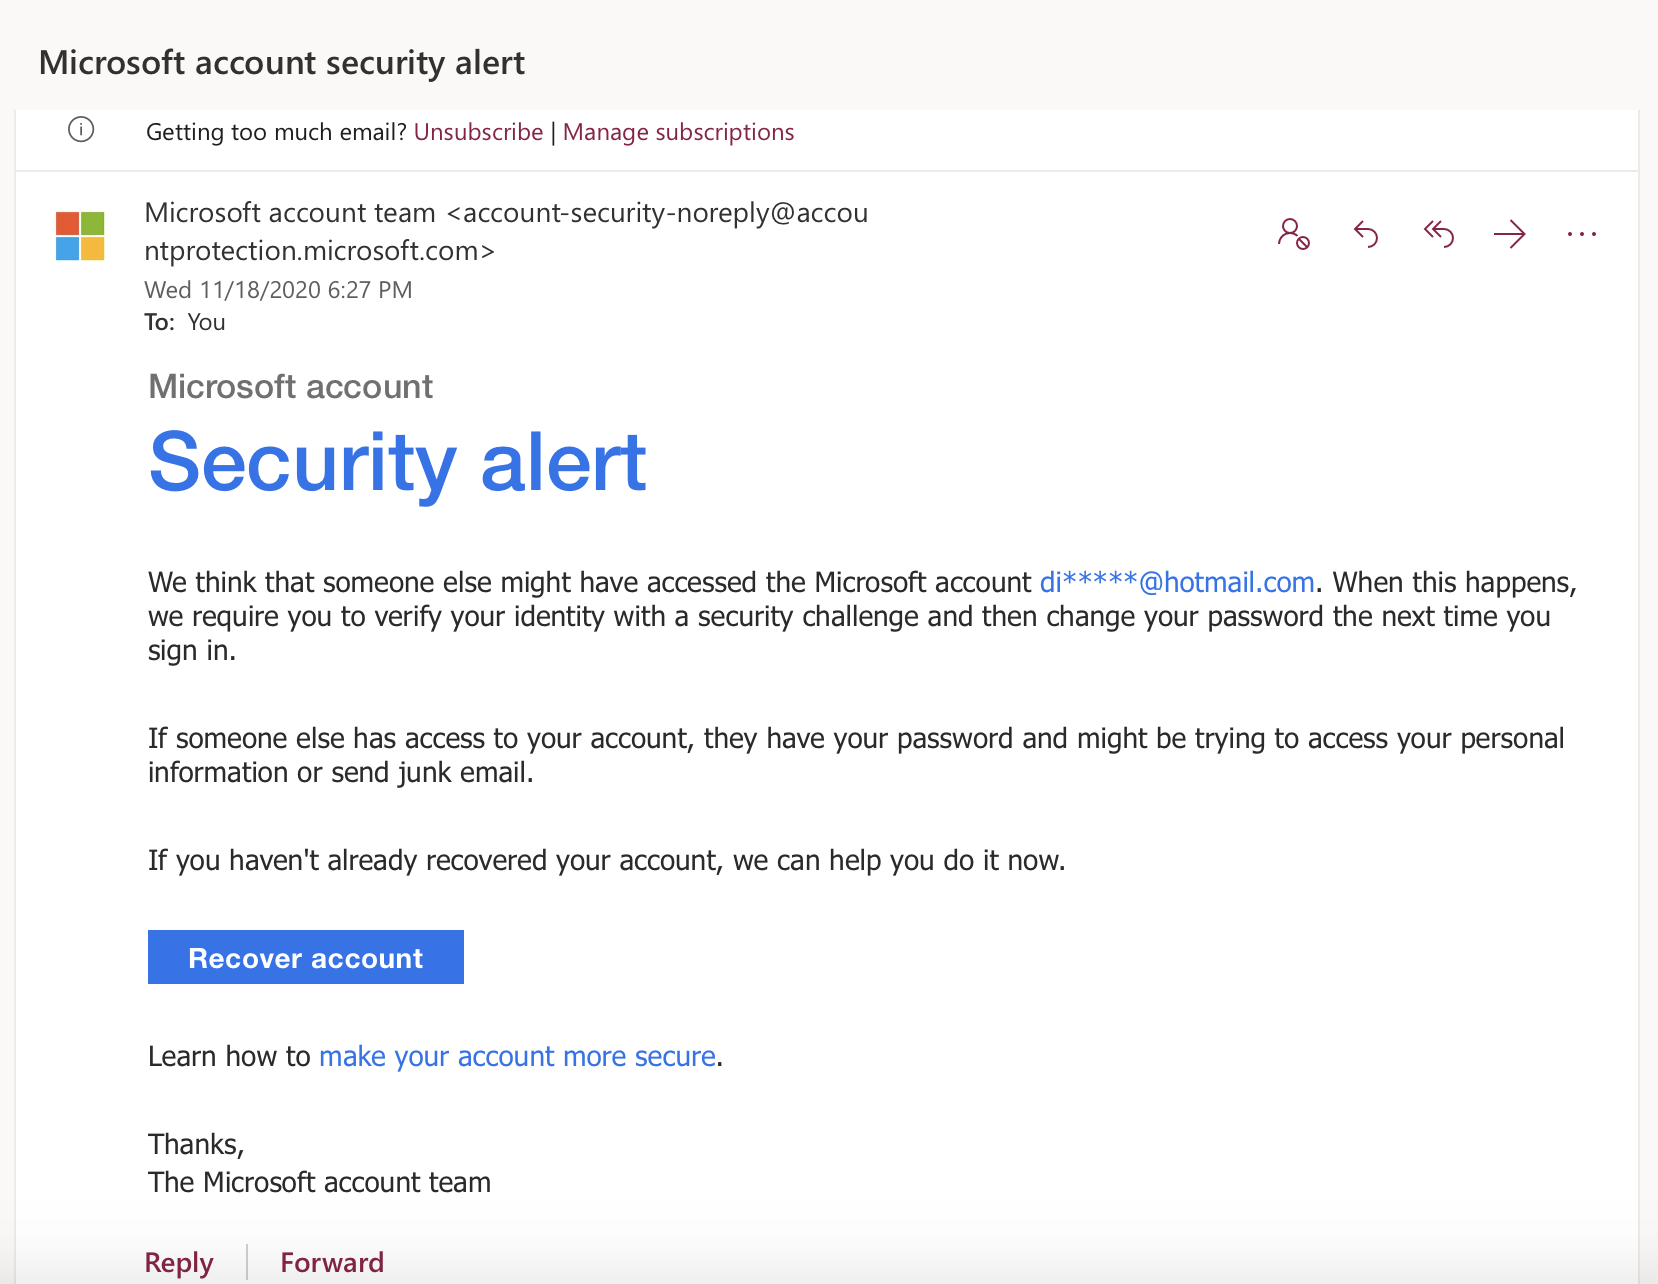Click the message received date and time
1658x1284 pixels.
click(278, 290)
